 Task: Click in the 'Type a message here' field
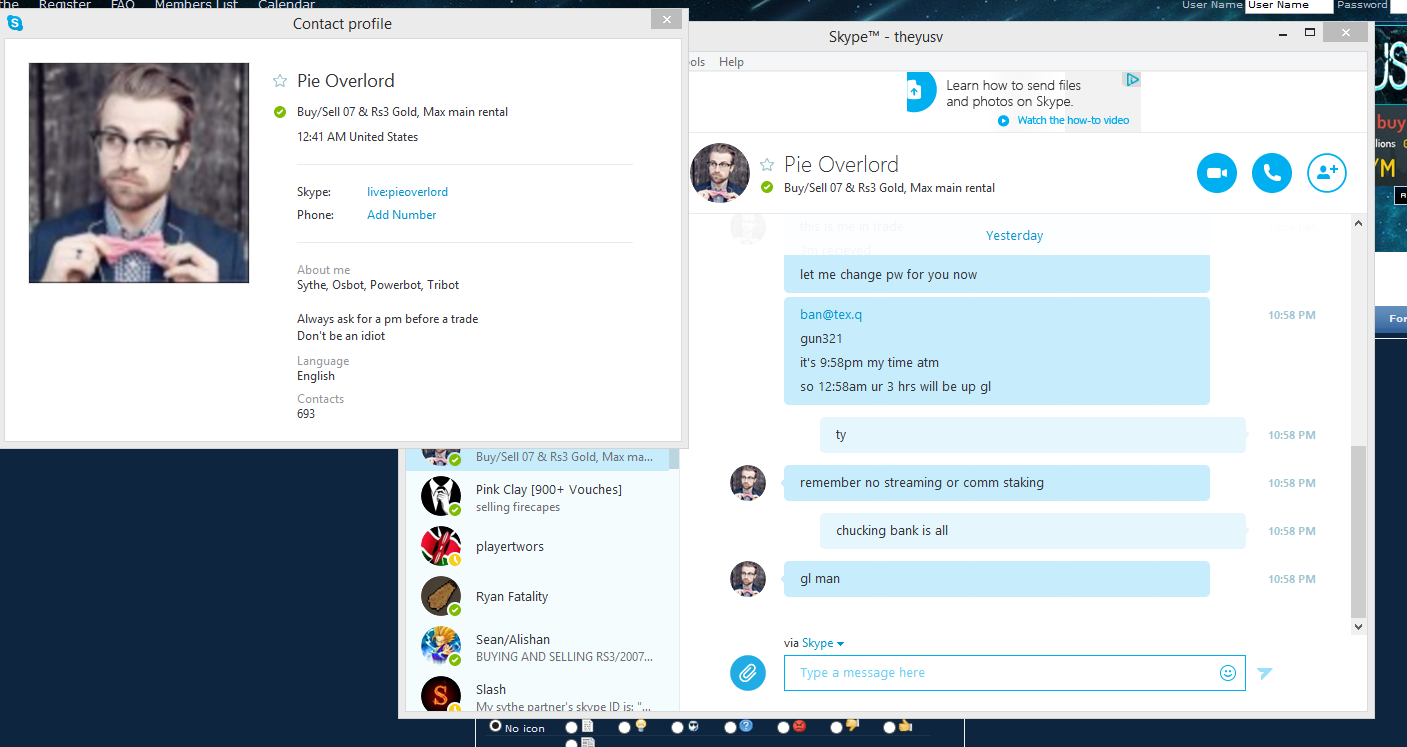point(1015,673)
